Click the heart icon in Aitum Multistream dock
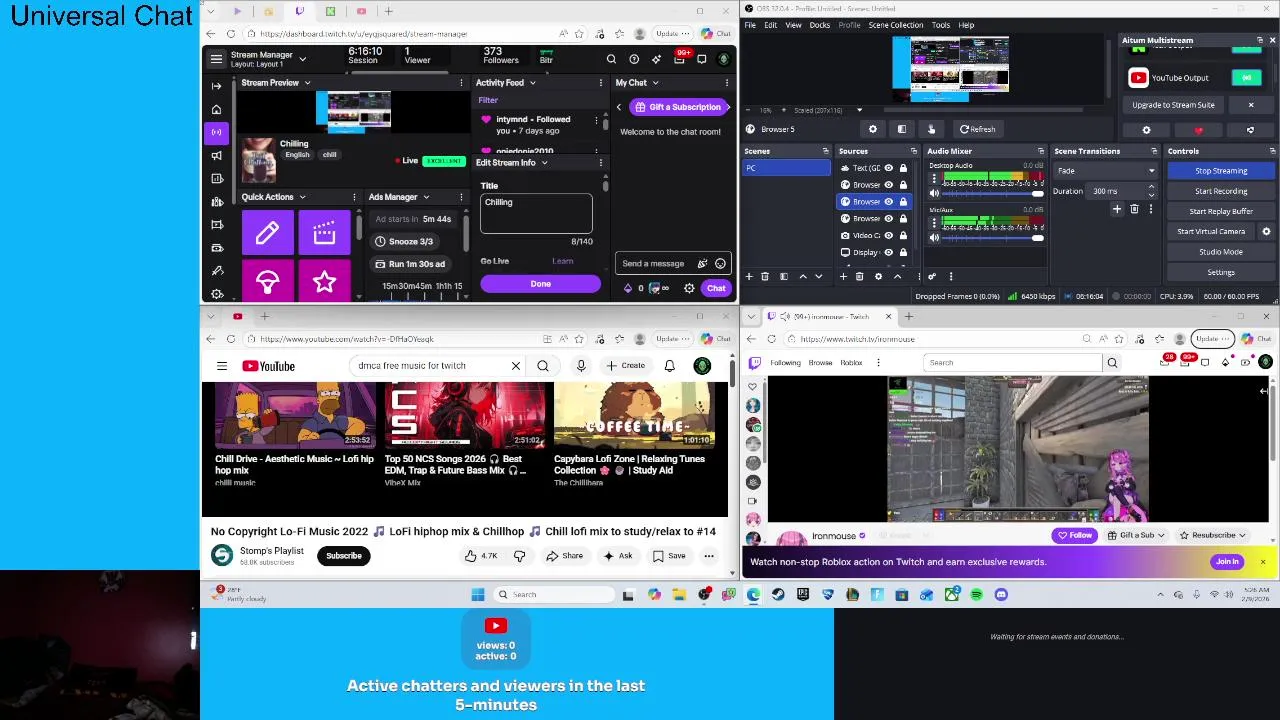This screenshot has height=720, width=1280. pos(1198,130)
